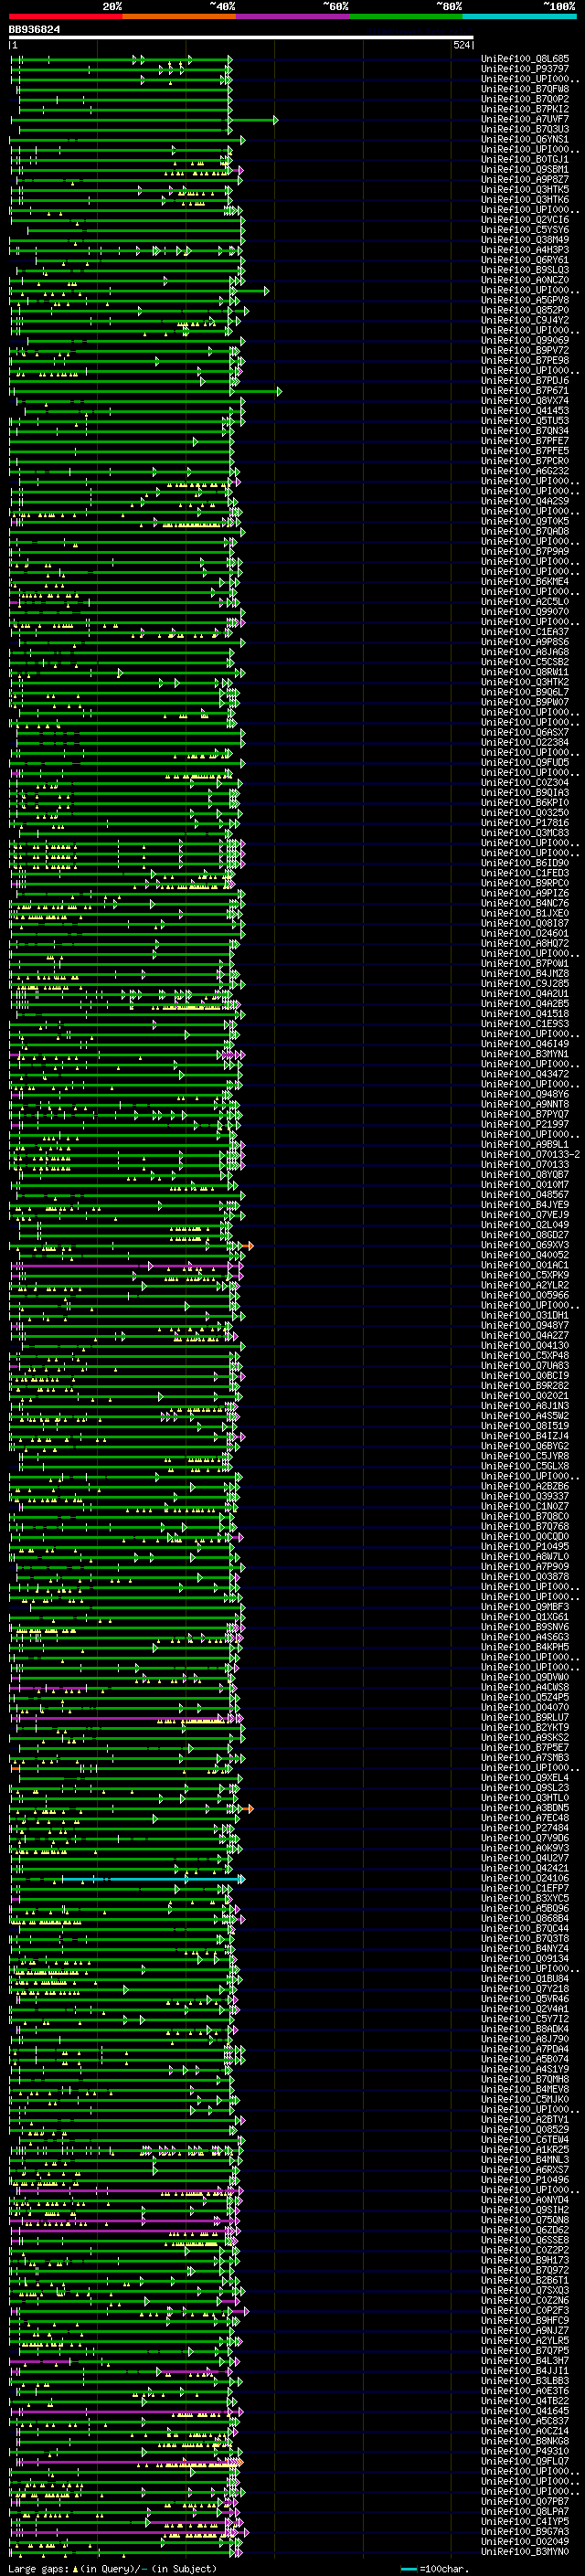
Task: Select the UniRef100_Q852P0 label
Action: 525,310
